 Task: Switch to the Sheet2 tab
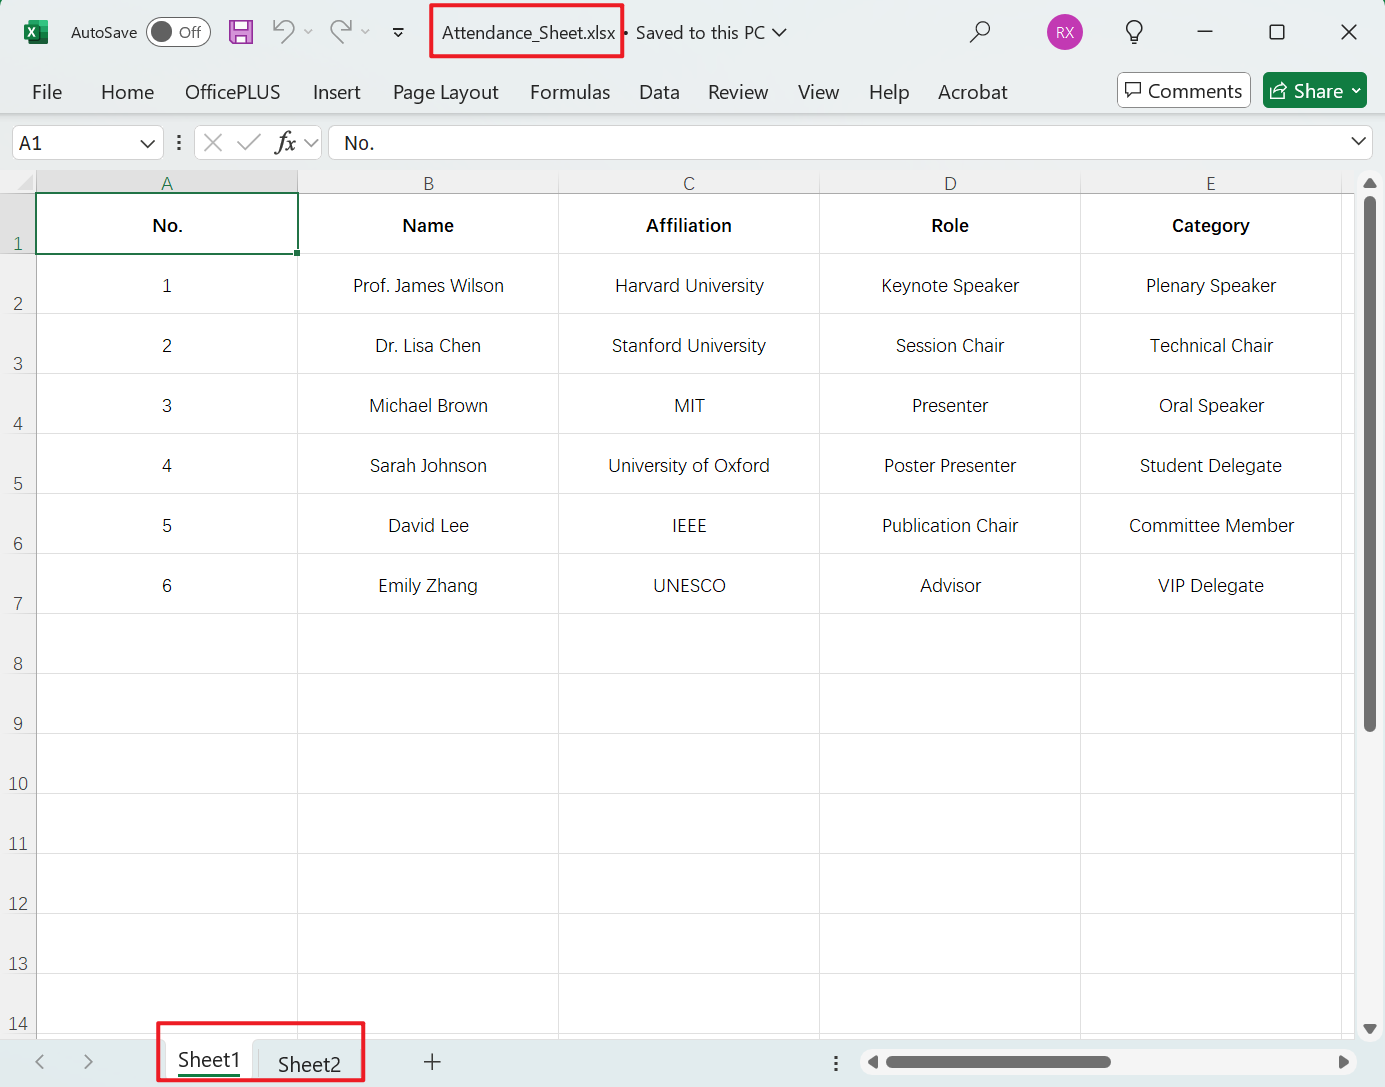(309, 1064)
